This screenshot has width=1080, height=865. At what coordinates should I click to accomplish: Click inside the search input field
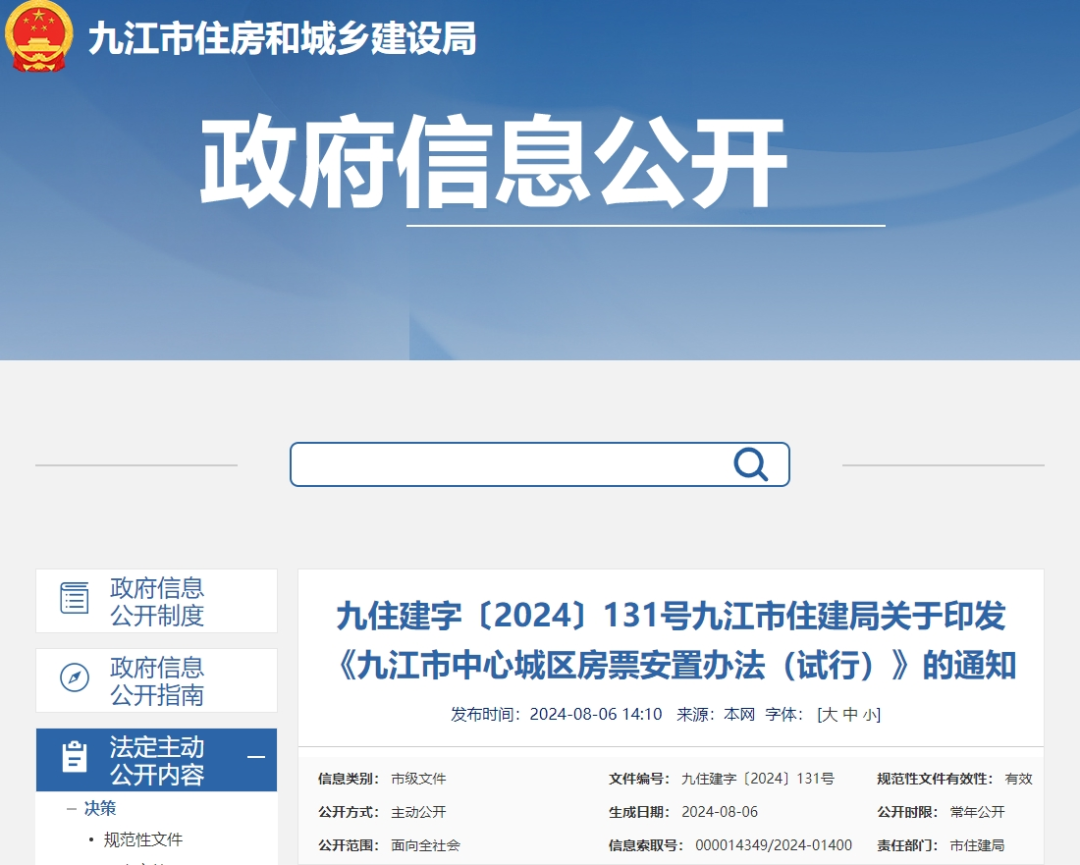click(510, 464)
